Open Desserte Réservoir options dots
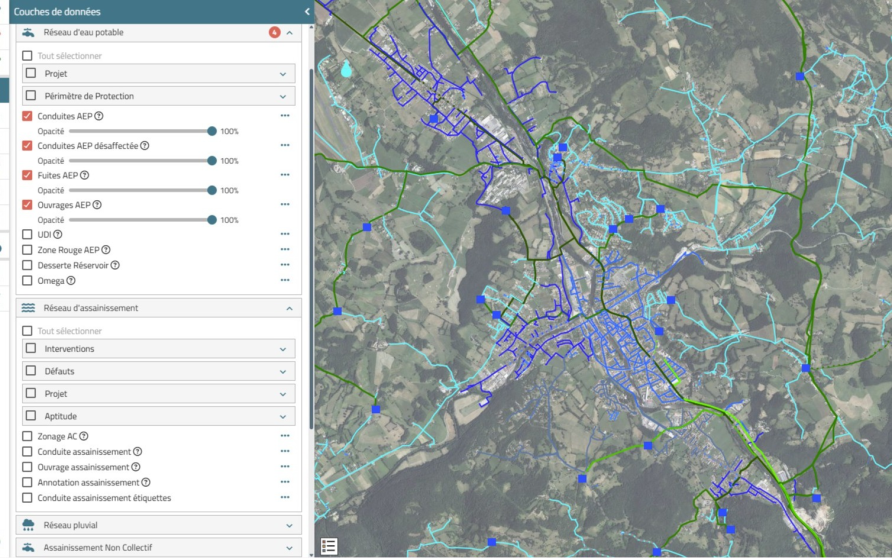Screen dimensions: 892x558 pyautogui.click(x=285, y=264)
